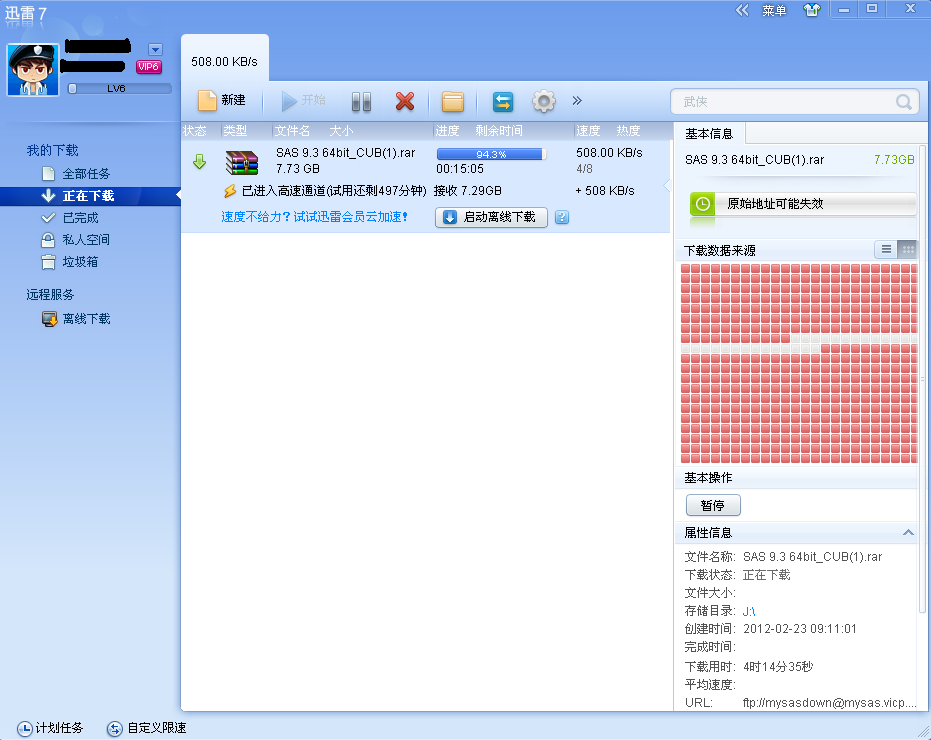The image size is (931, 740).
Task: Collapse the 属性信息 section chevron
Action: point(908,533)
